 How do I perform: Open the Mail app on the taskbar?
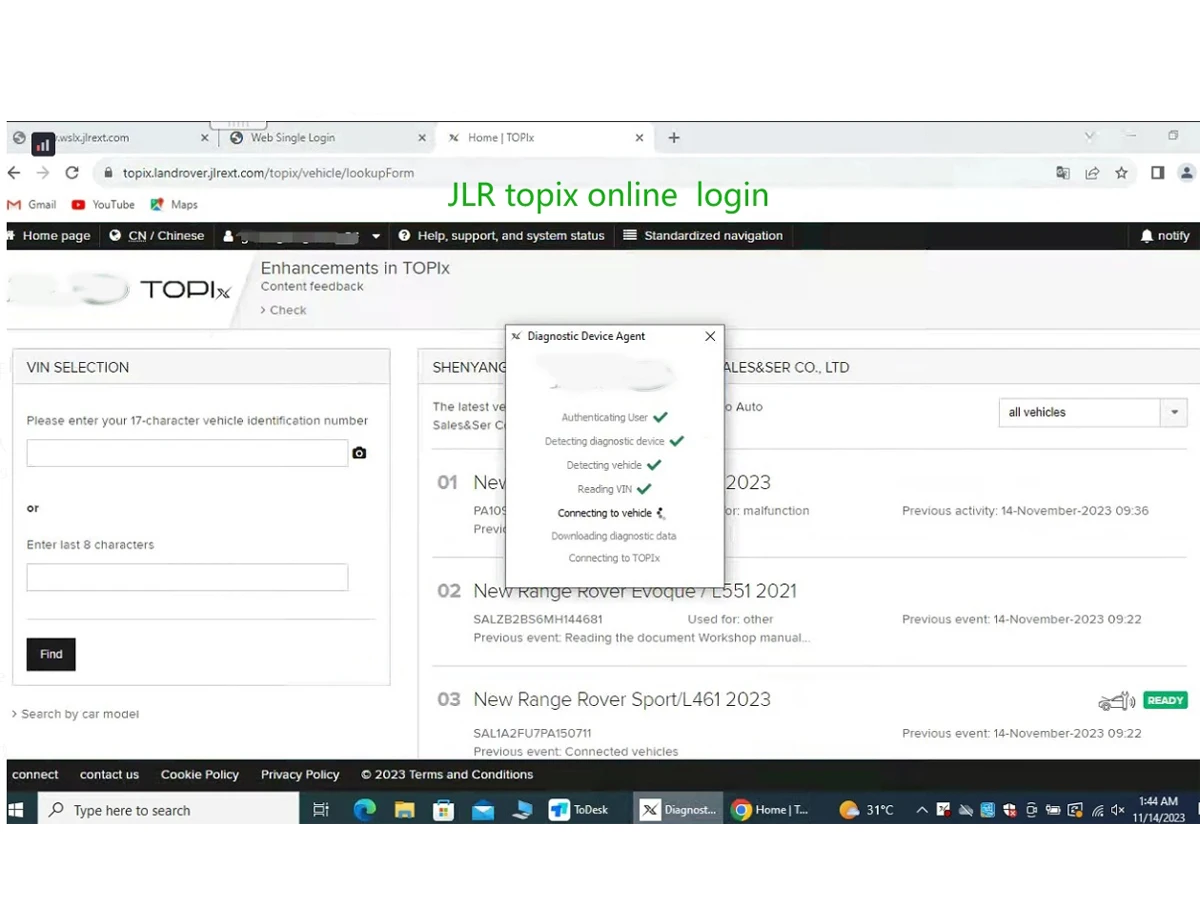tap(483, 810)
